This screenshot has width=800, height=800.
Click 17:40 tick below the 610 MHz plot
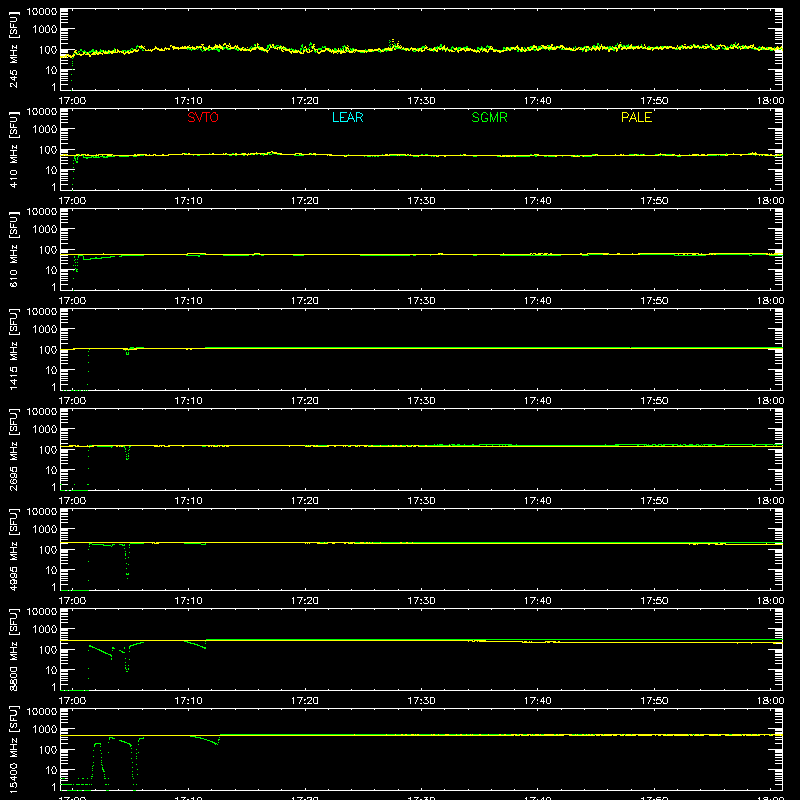pos(537,301)
